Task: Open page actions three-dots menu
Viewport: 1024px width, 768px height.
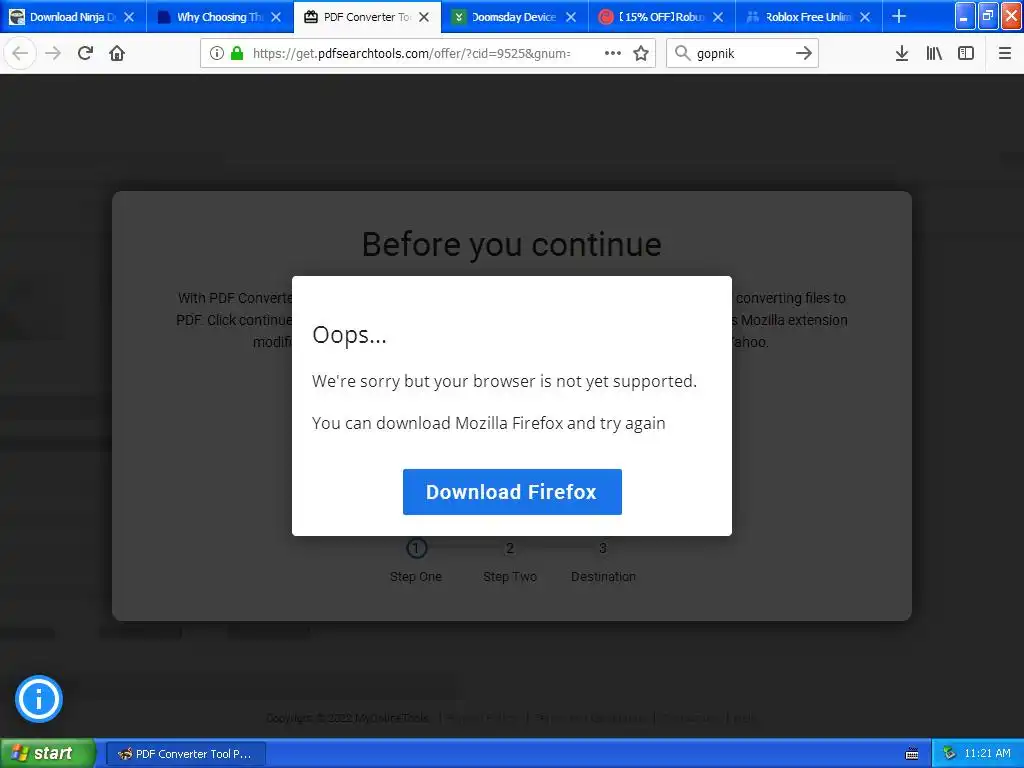Action: coord(613,53)
